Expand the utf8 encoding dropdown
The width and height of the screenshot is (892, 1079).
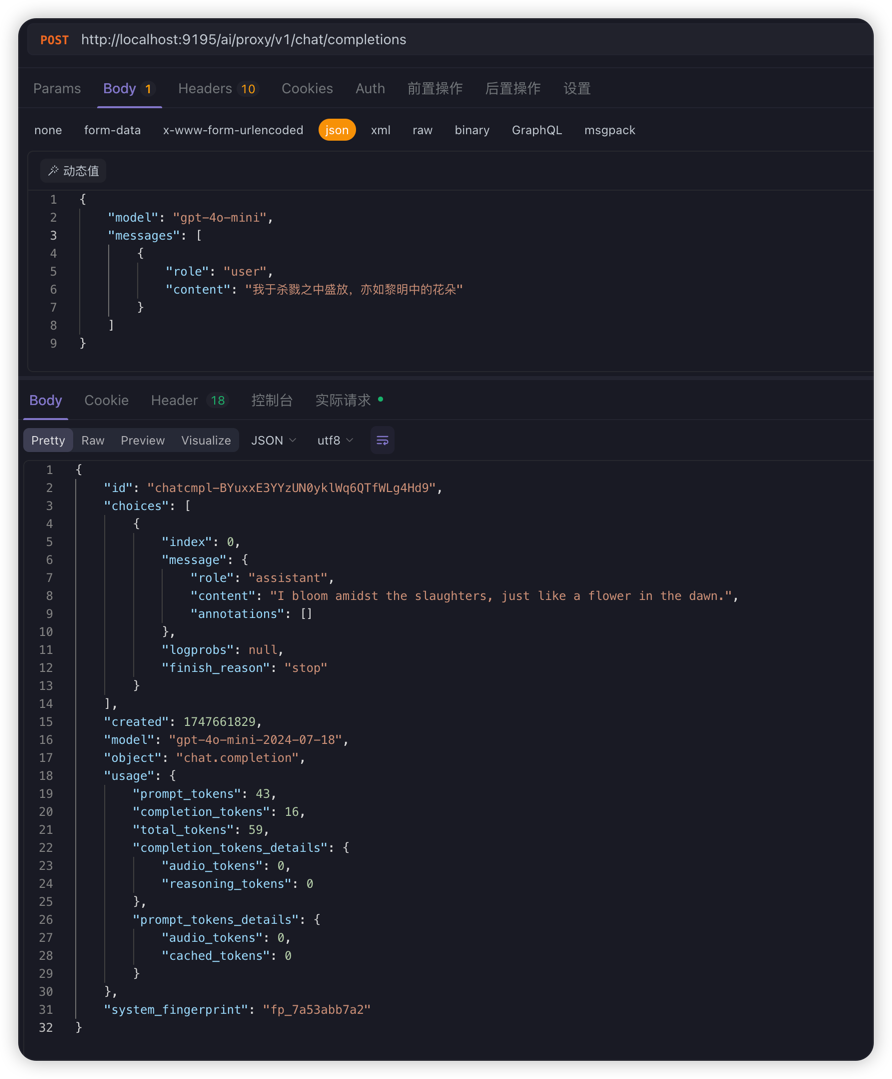point(335,440)
